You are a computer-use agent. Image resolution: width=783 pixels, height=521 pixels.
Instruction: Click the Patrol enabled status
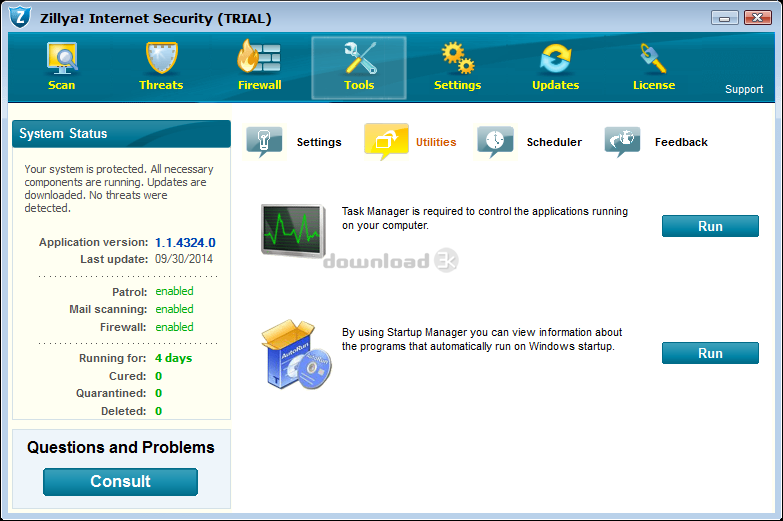point(174,291)
